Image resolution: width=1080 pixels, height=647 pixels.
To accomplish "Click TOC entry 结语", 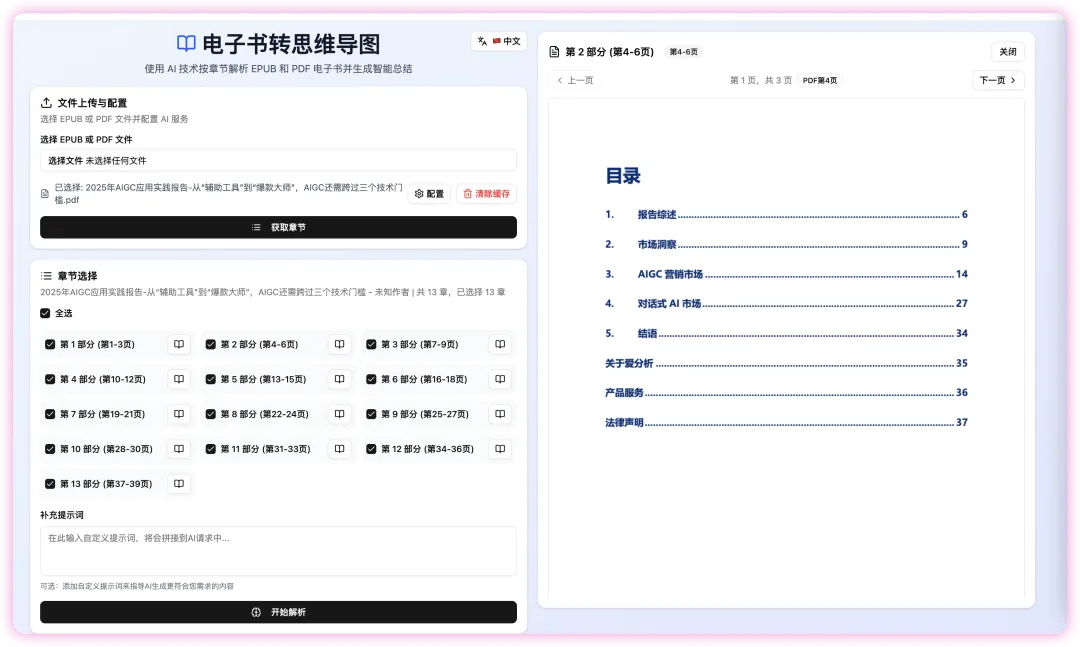I will click(786, 333).
